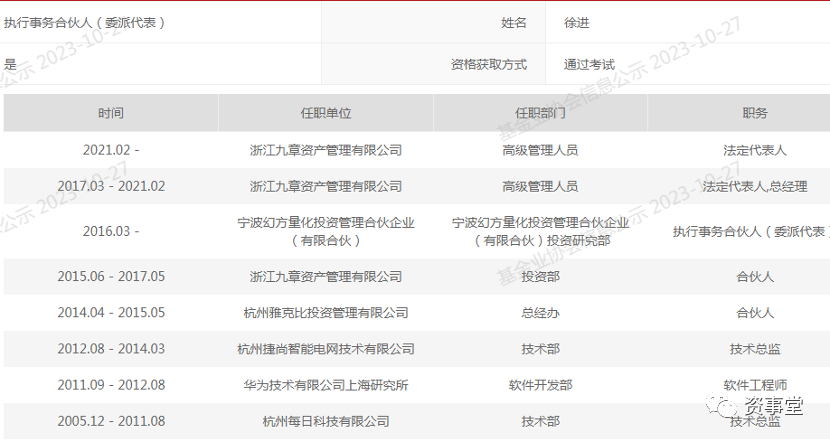Click 合伙人 in the 2014.04 row
This screenshot has width=830, height=442.
(x=754, y=312)
